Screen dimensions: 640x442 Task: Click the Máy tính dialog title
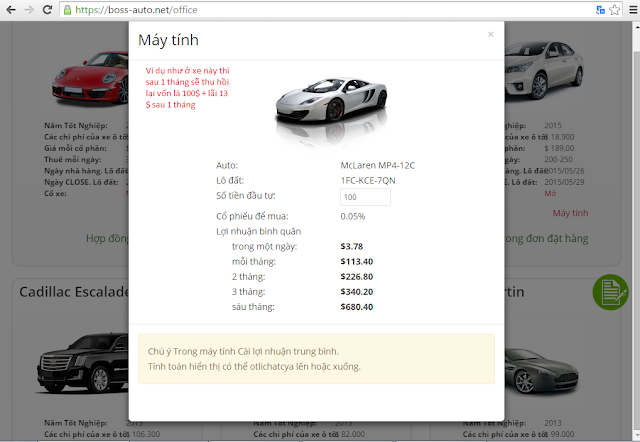pos(168,40)
